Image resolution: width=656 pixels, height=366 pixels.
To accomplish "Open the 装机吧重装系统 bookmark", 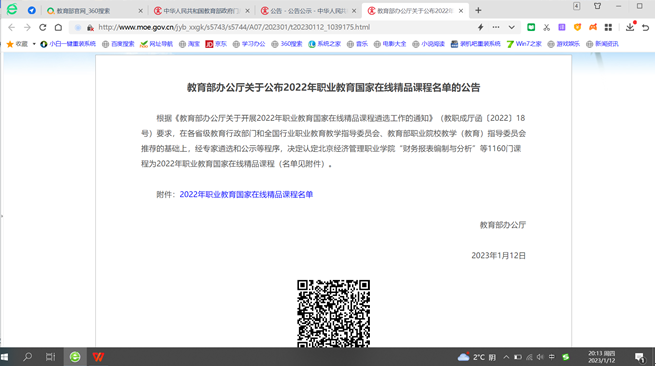I will coord(476,44).
